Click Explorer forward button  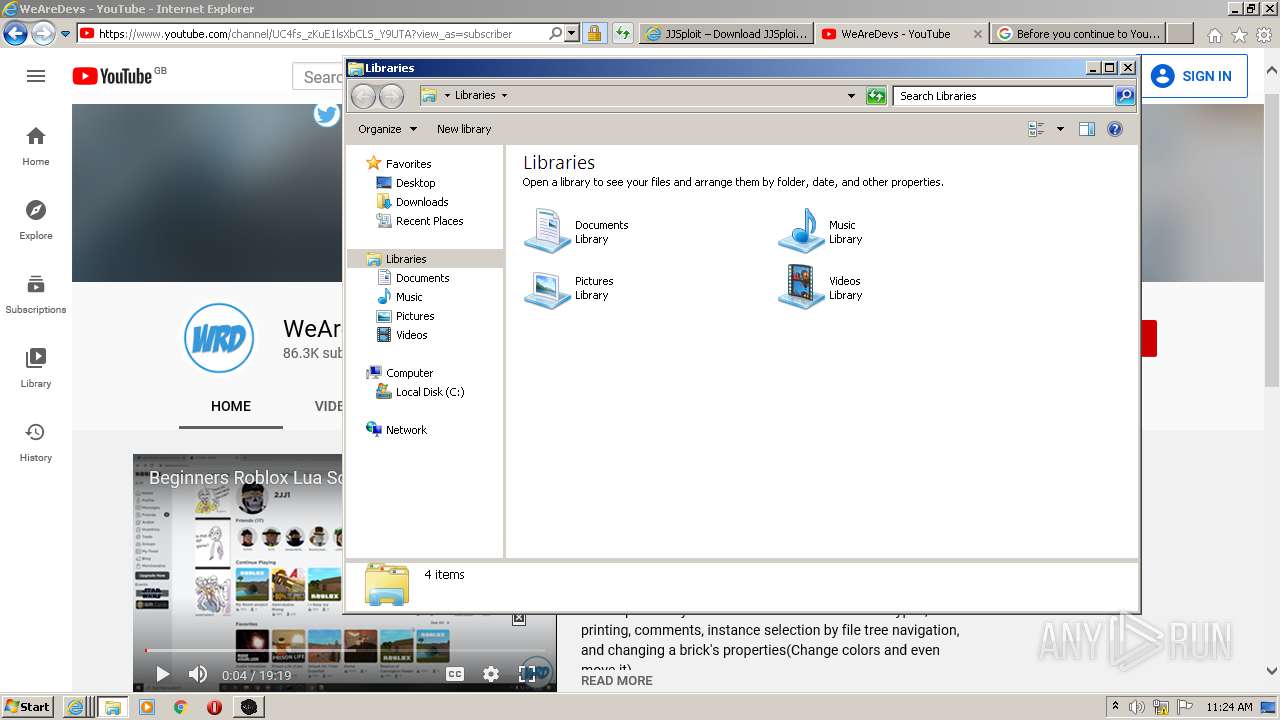tap(391, 96)
